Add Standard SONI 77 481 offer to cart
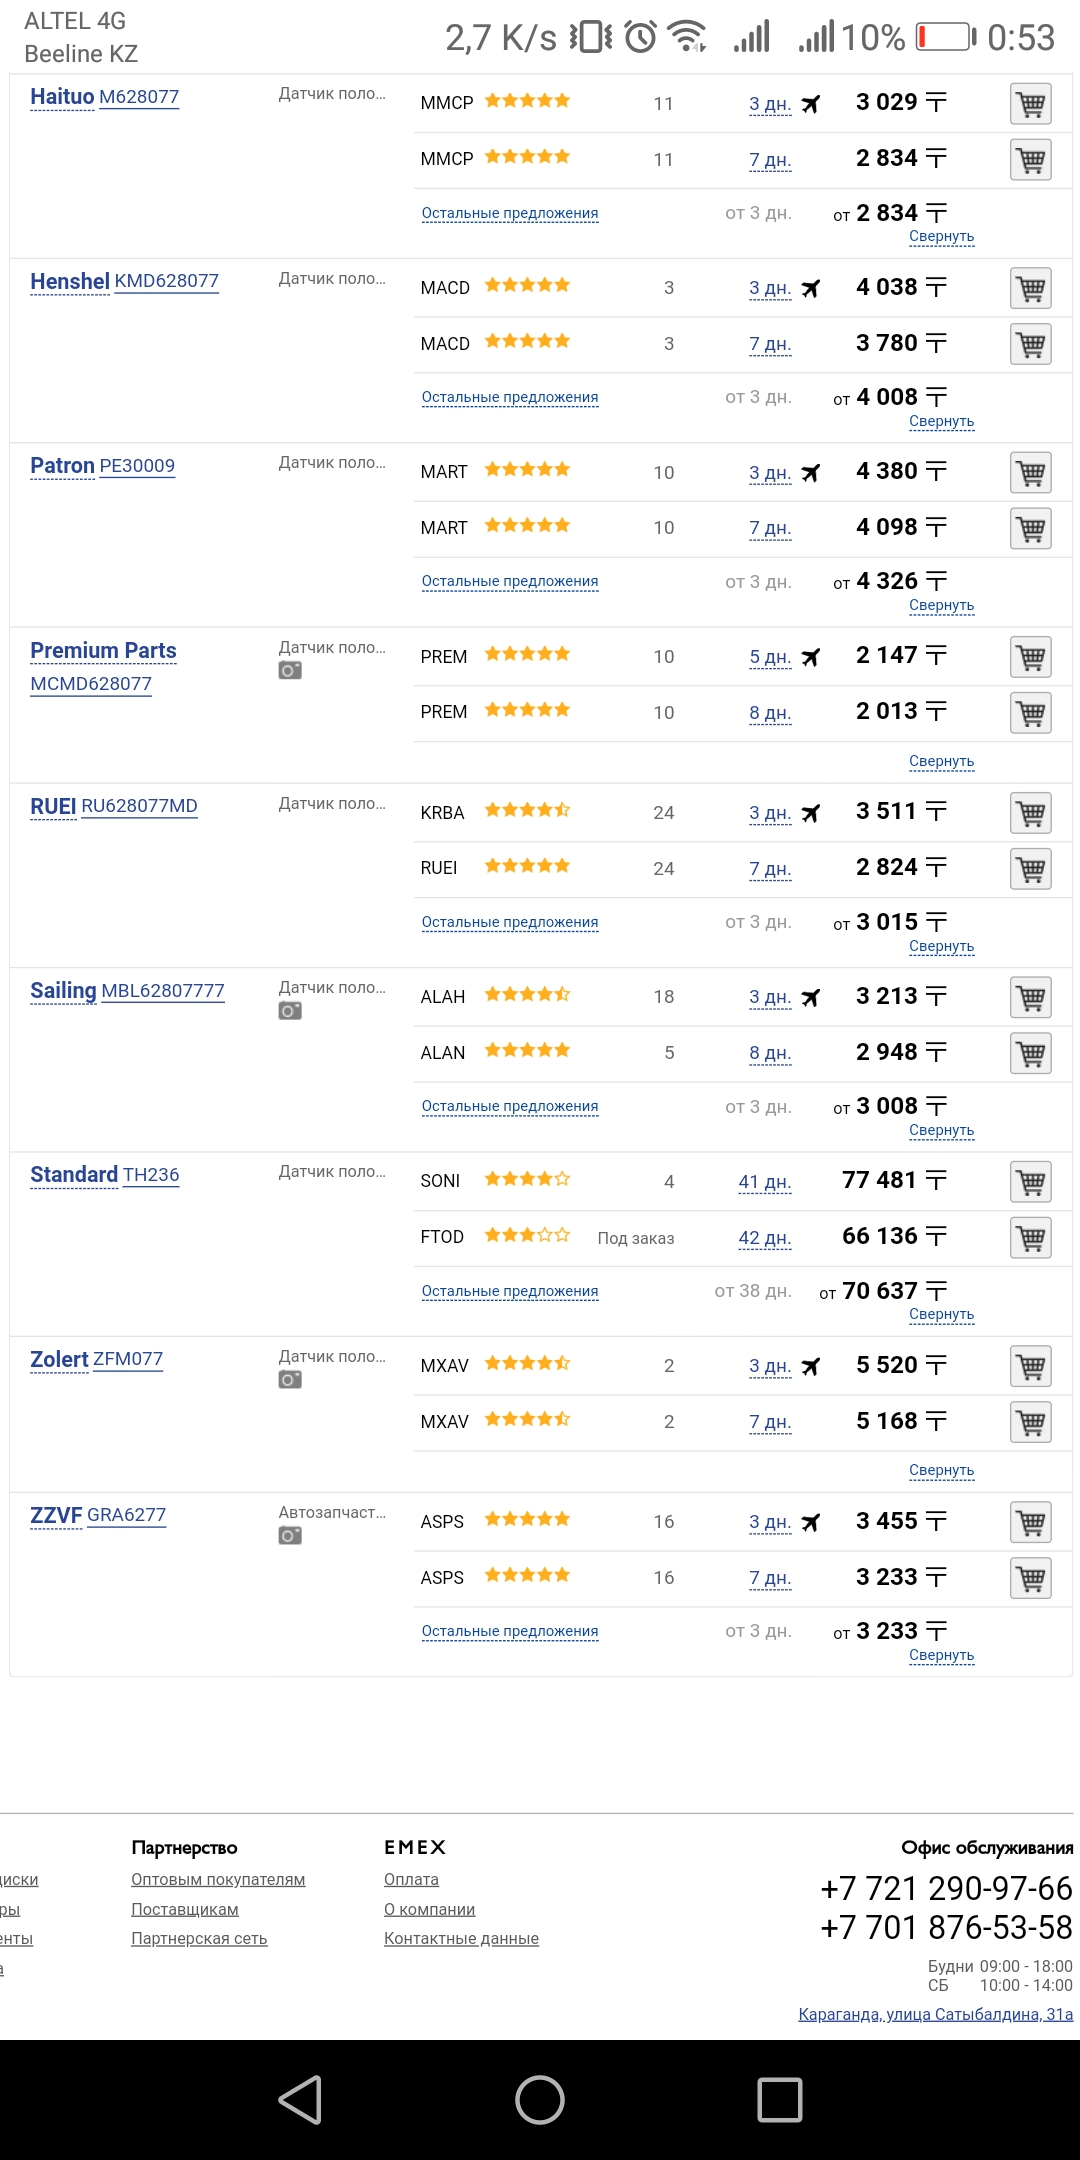This screenshot has width=1080, height=2160. click(1030, 1182)
